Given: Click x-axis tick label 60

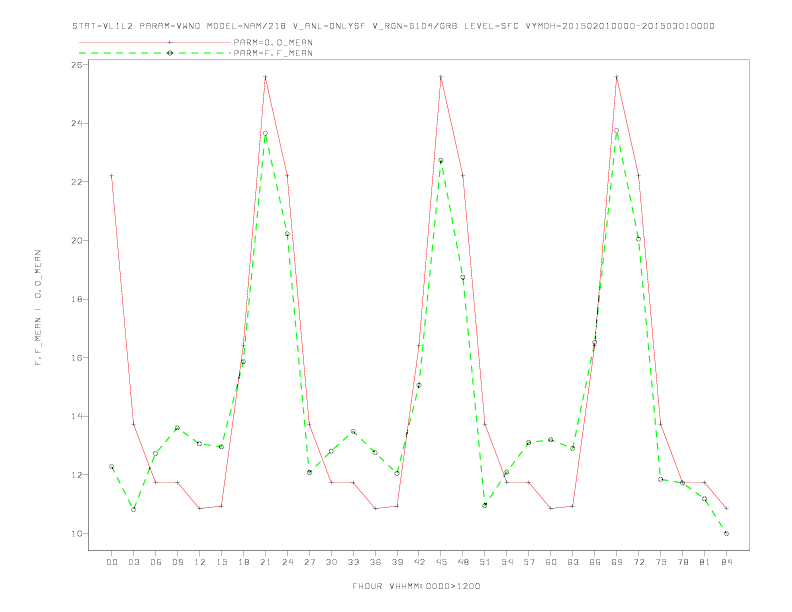Looking at the screenshot, I should 551,562.
